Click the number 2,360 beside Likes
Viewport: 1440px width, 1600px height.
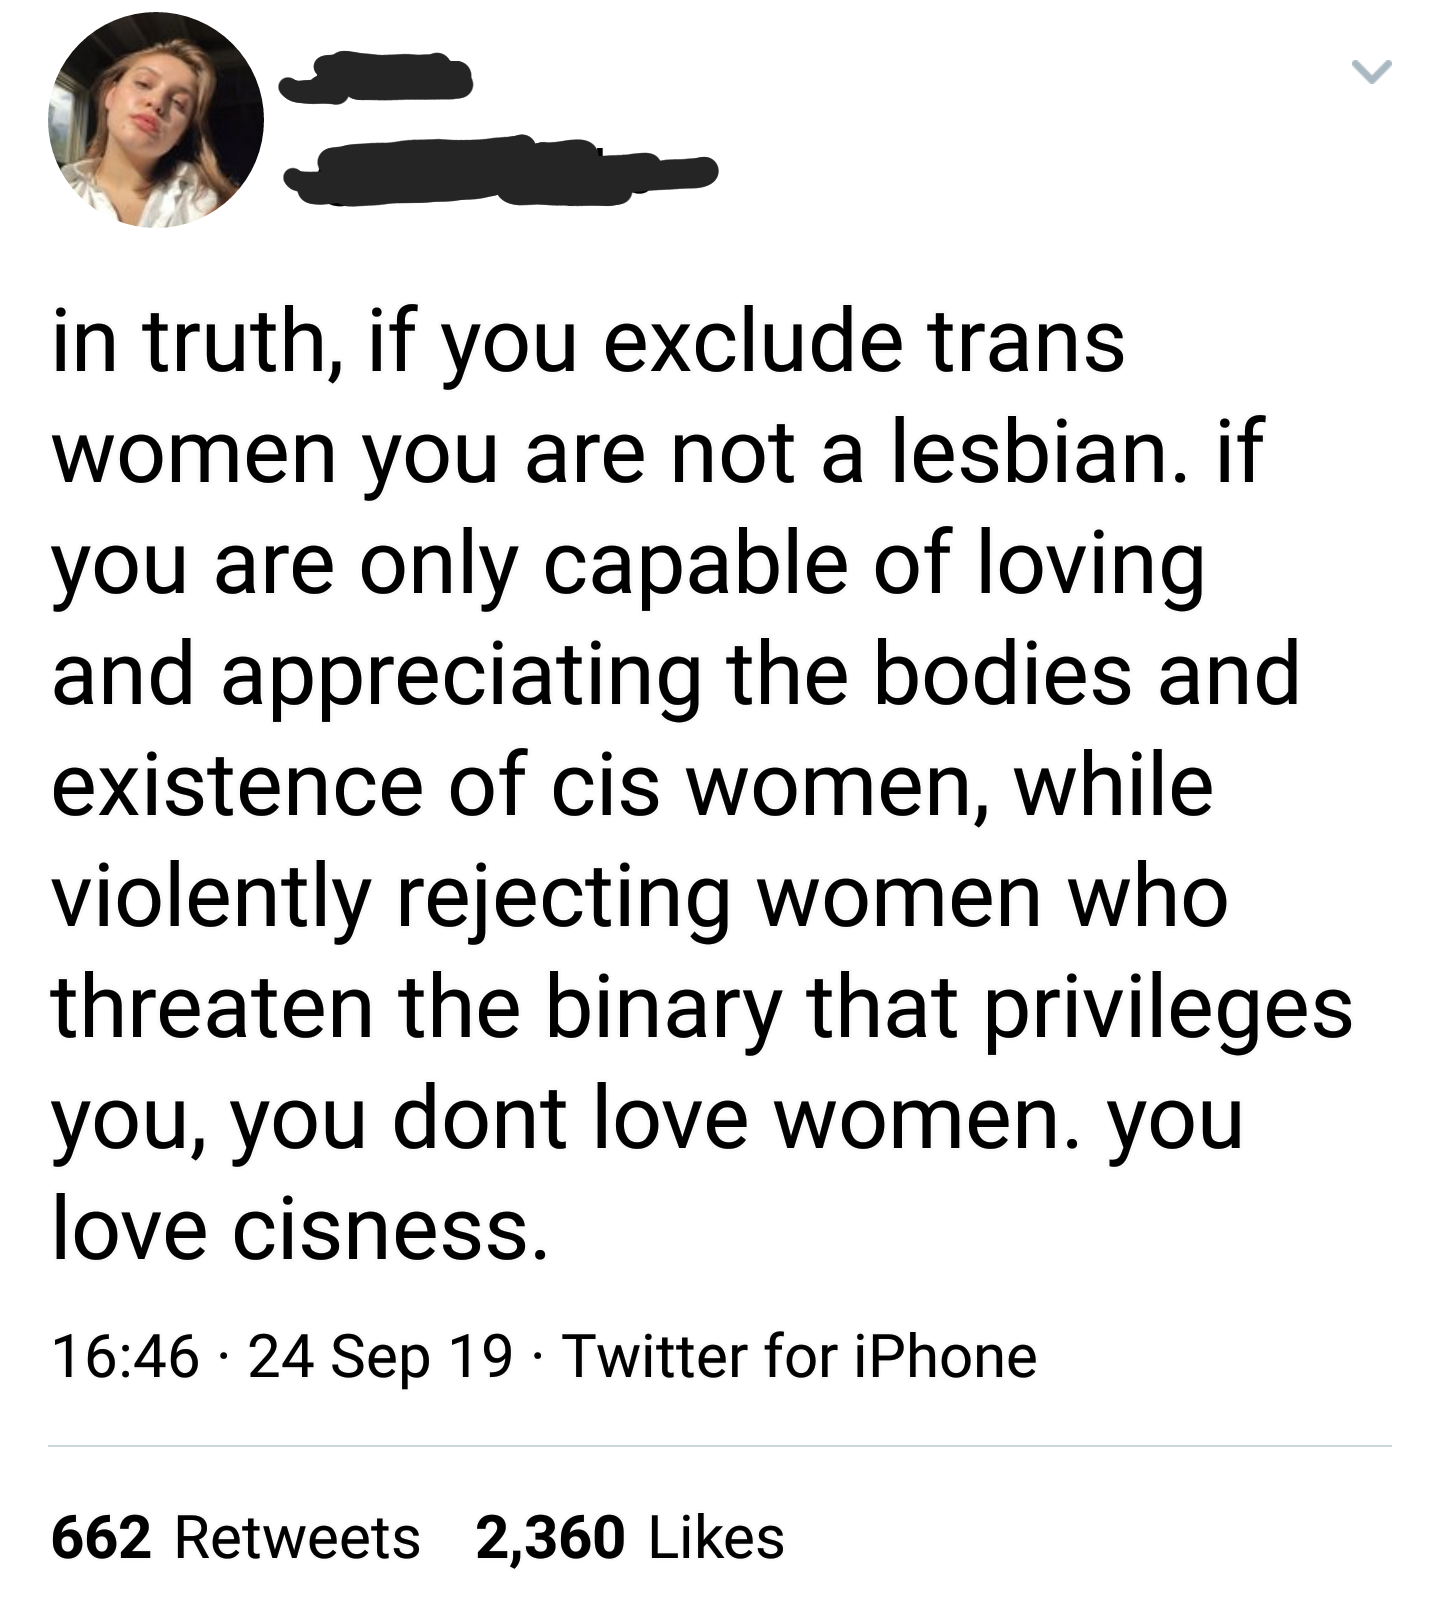551,1537
